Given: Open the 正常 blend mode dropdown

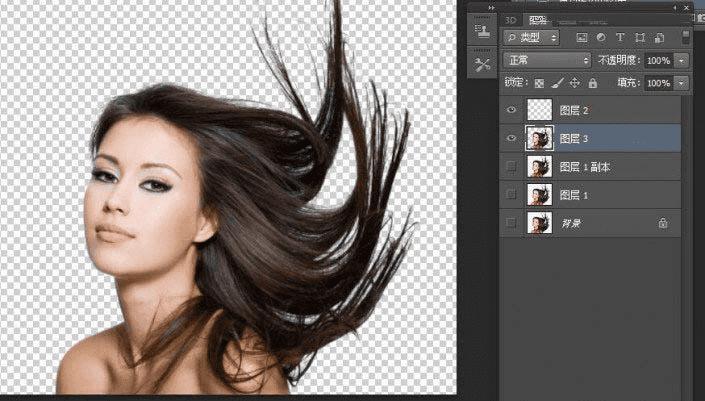Looking at the screenshot, I should tap(547, 60).
